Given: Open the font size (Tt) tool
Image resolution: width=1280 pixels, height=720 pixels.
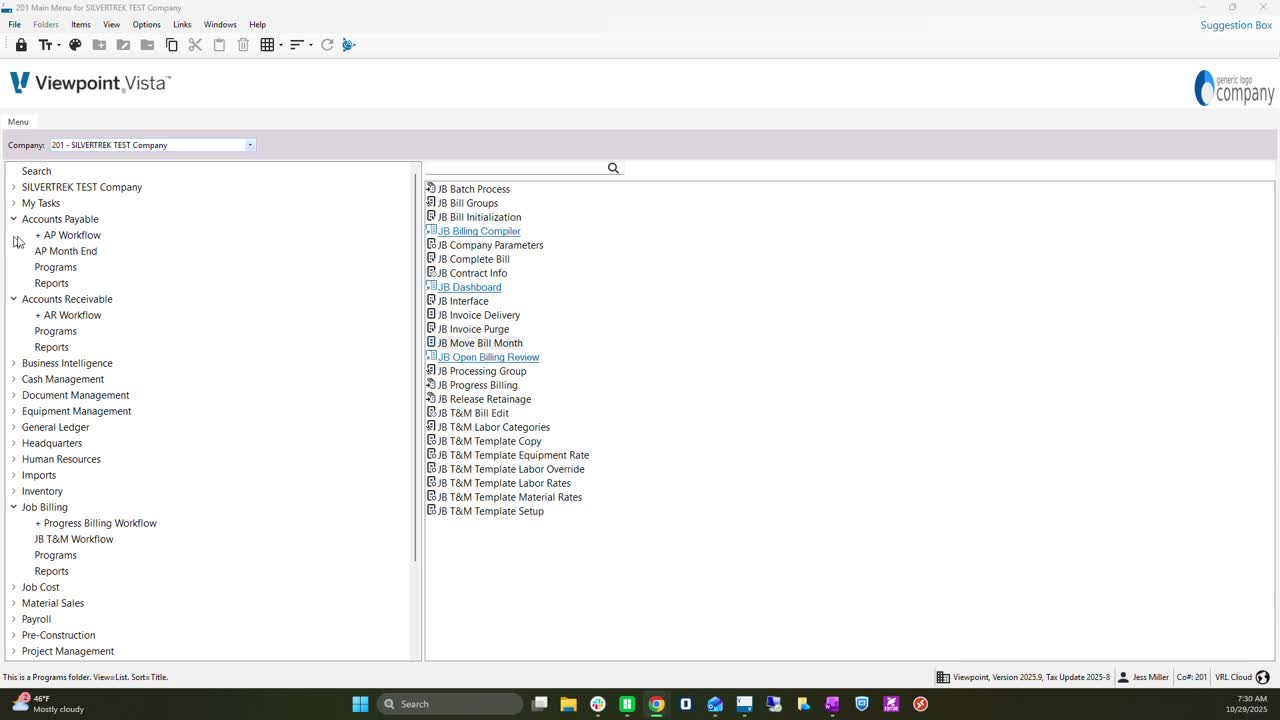Looking at the screenshot, I should 45,45.
